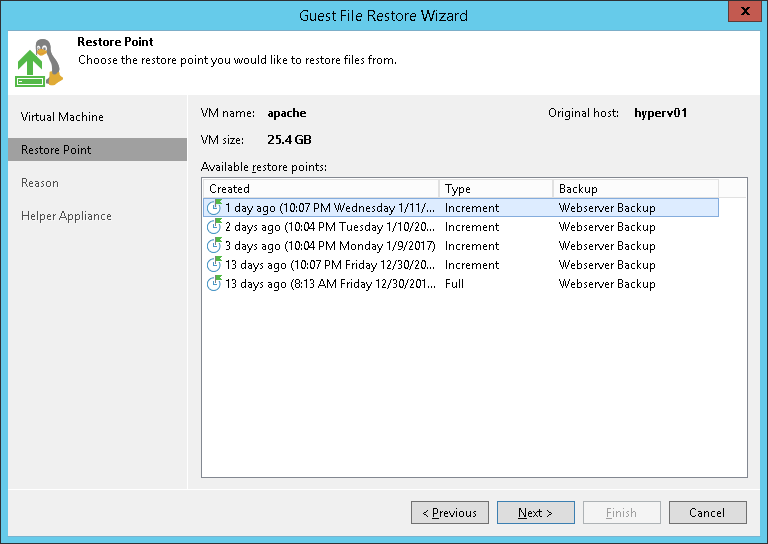
Task: Click the icon of 13 days ago 8:13 AM row
Action: click(214, 284)
